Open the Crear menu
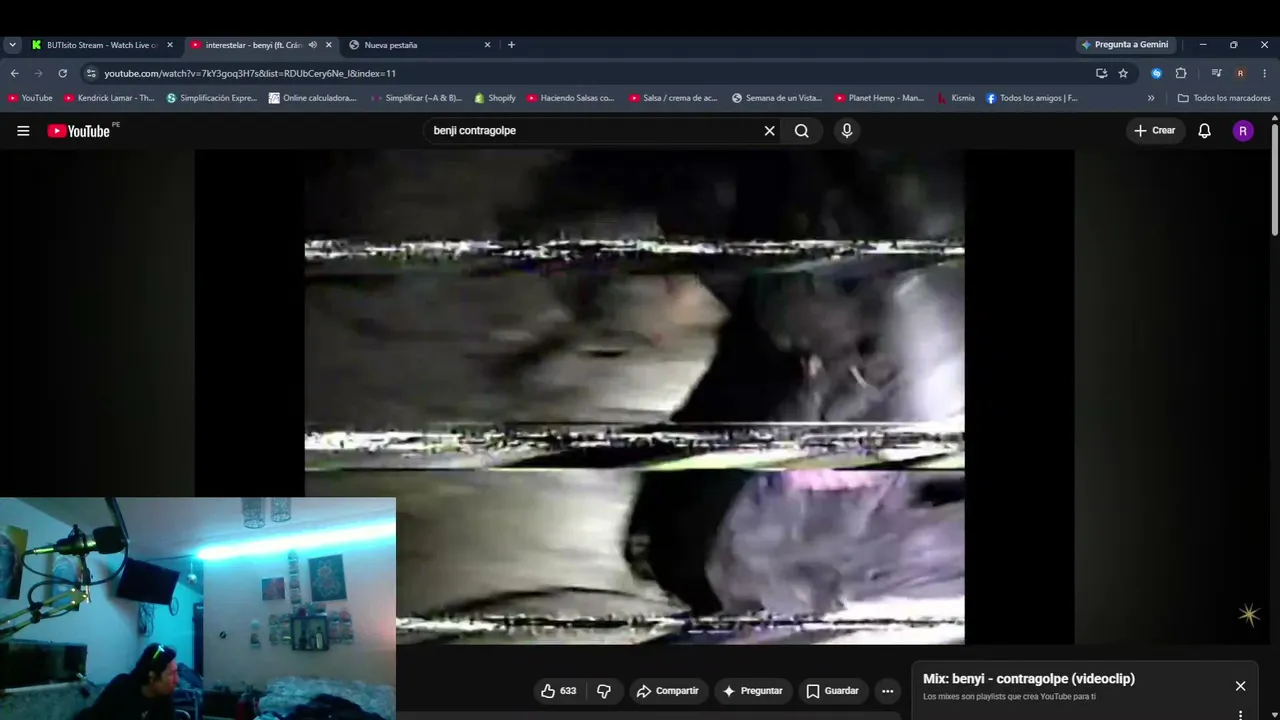 1154,131
